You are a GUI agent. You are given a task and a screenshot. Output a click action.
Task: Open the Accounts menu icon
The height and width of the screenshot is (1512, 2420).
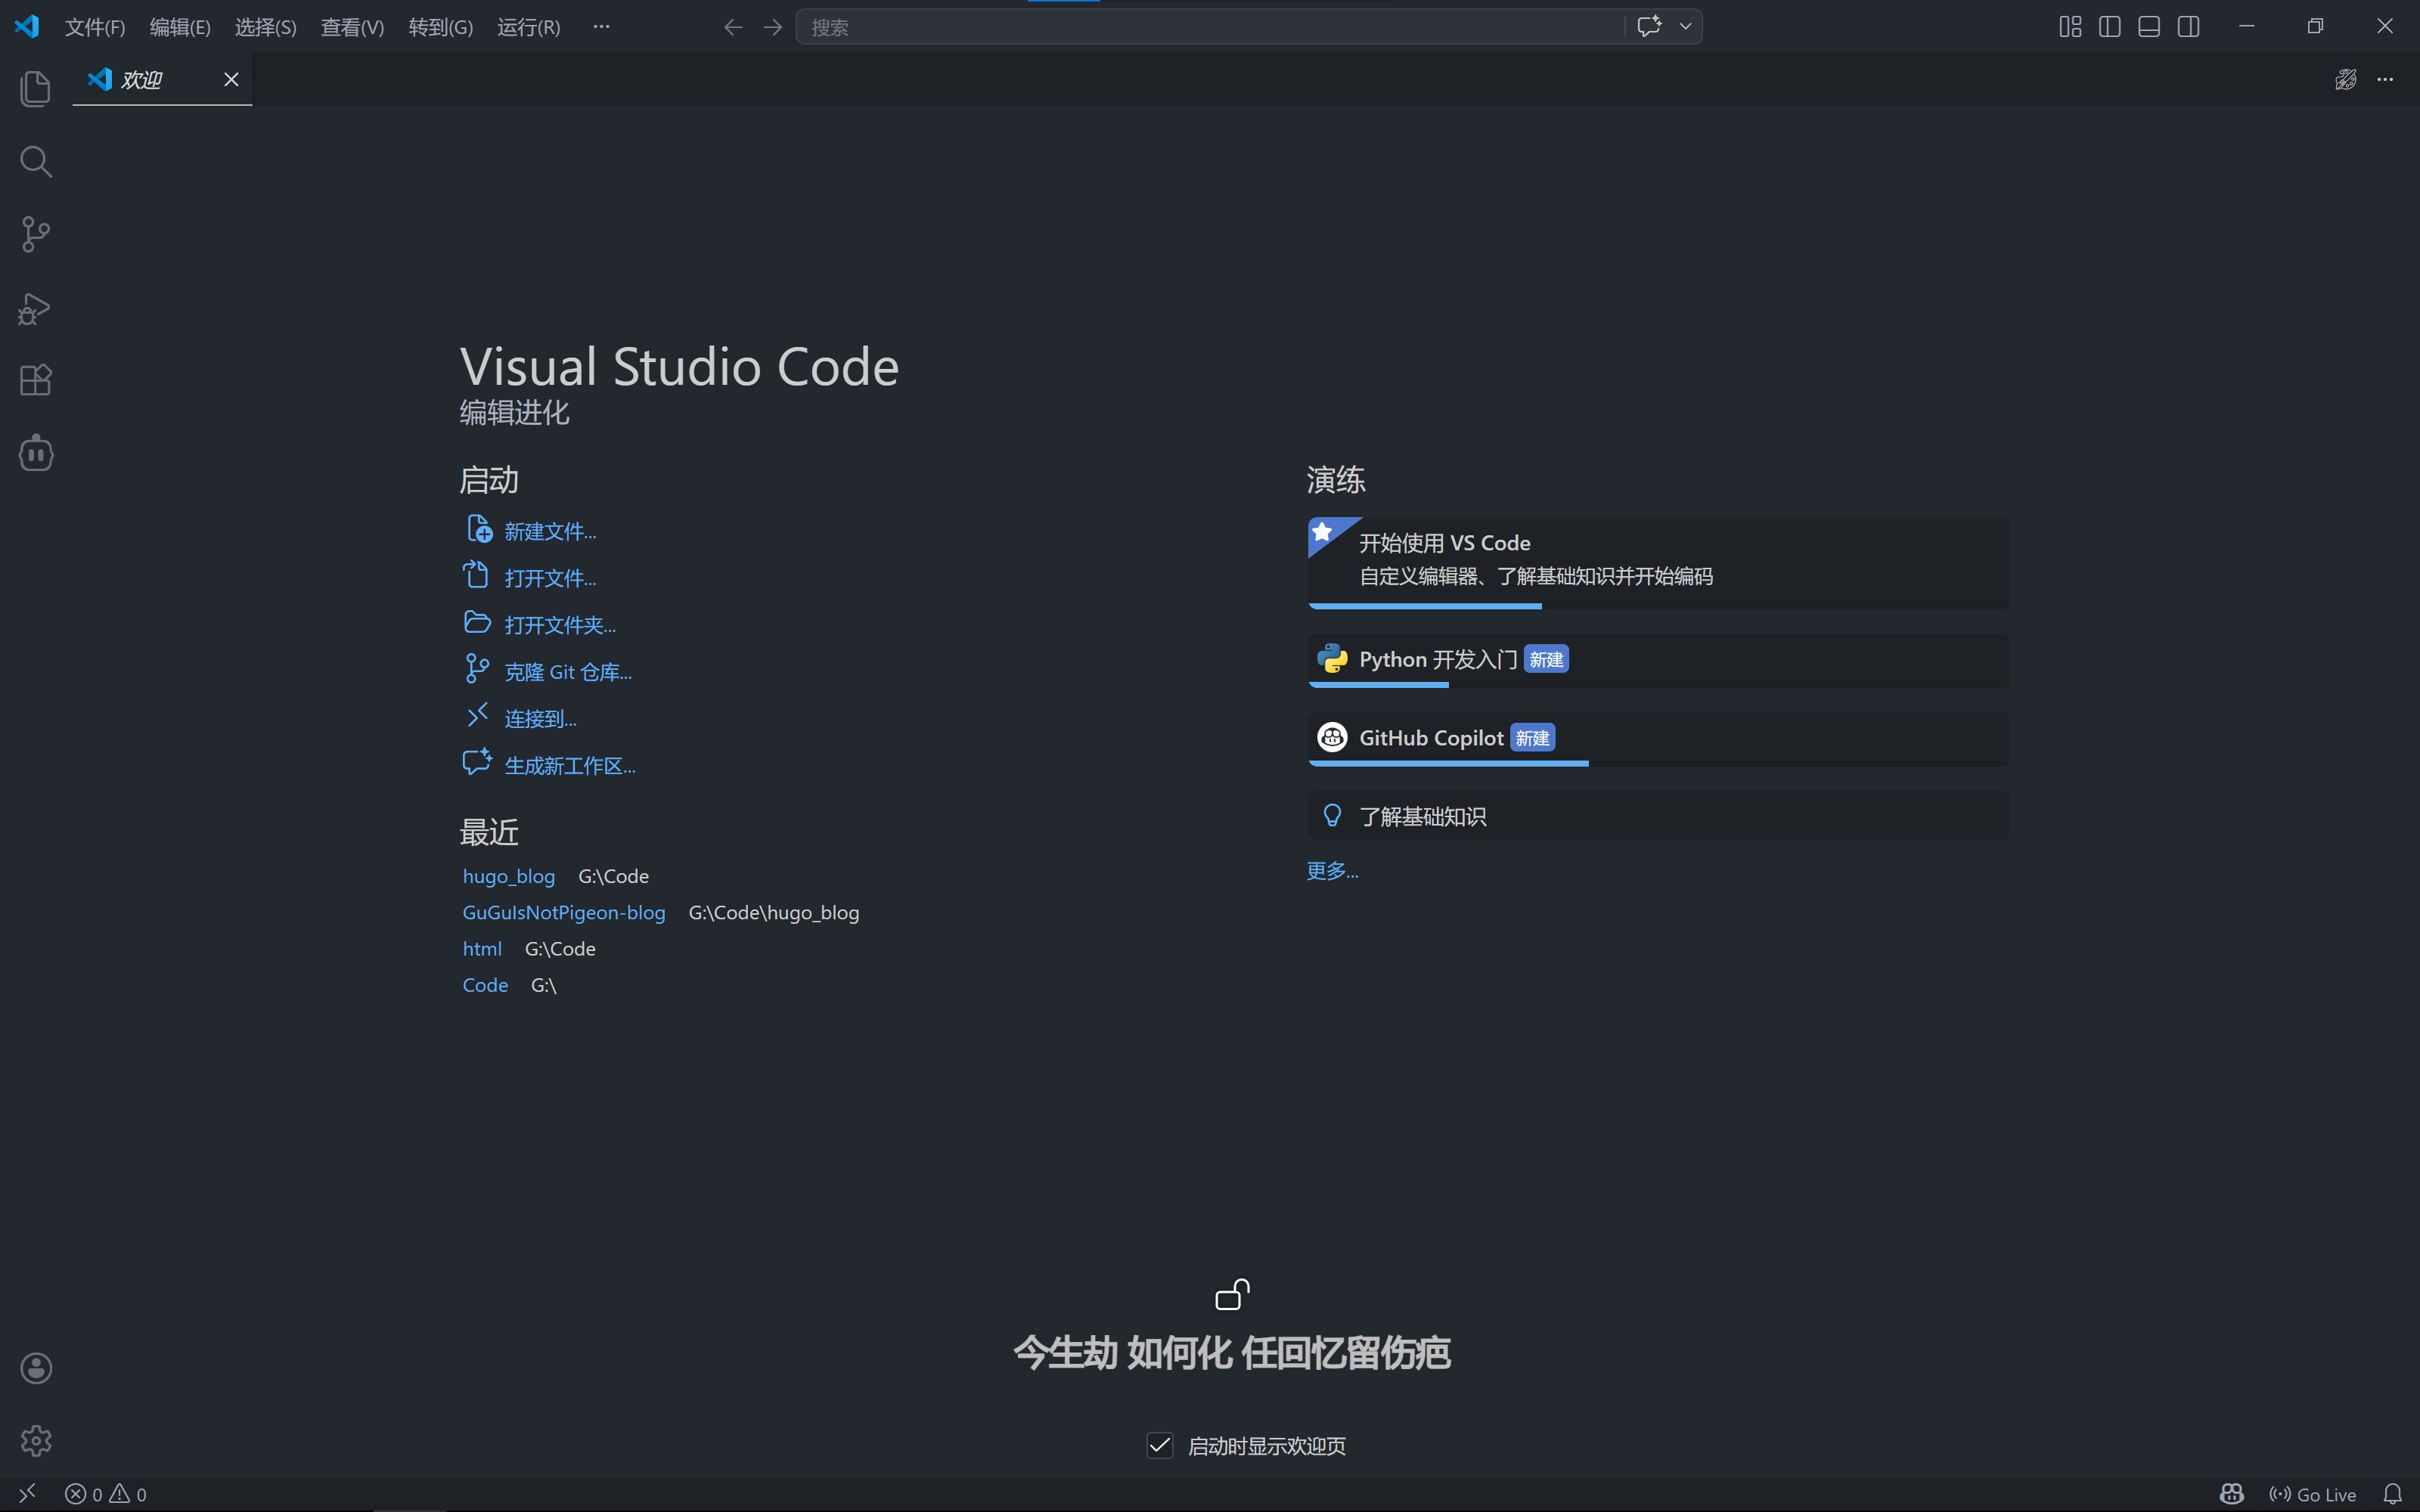36,1368
